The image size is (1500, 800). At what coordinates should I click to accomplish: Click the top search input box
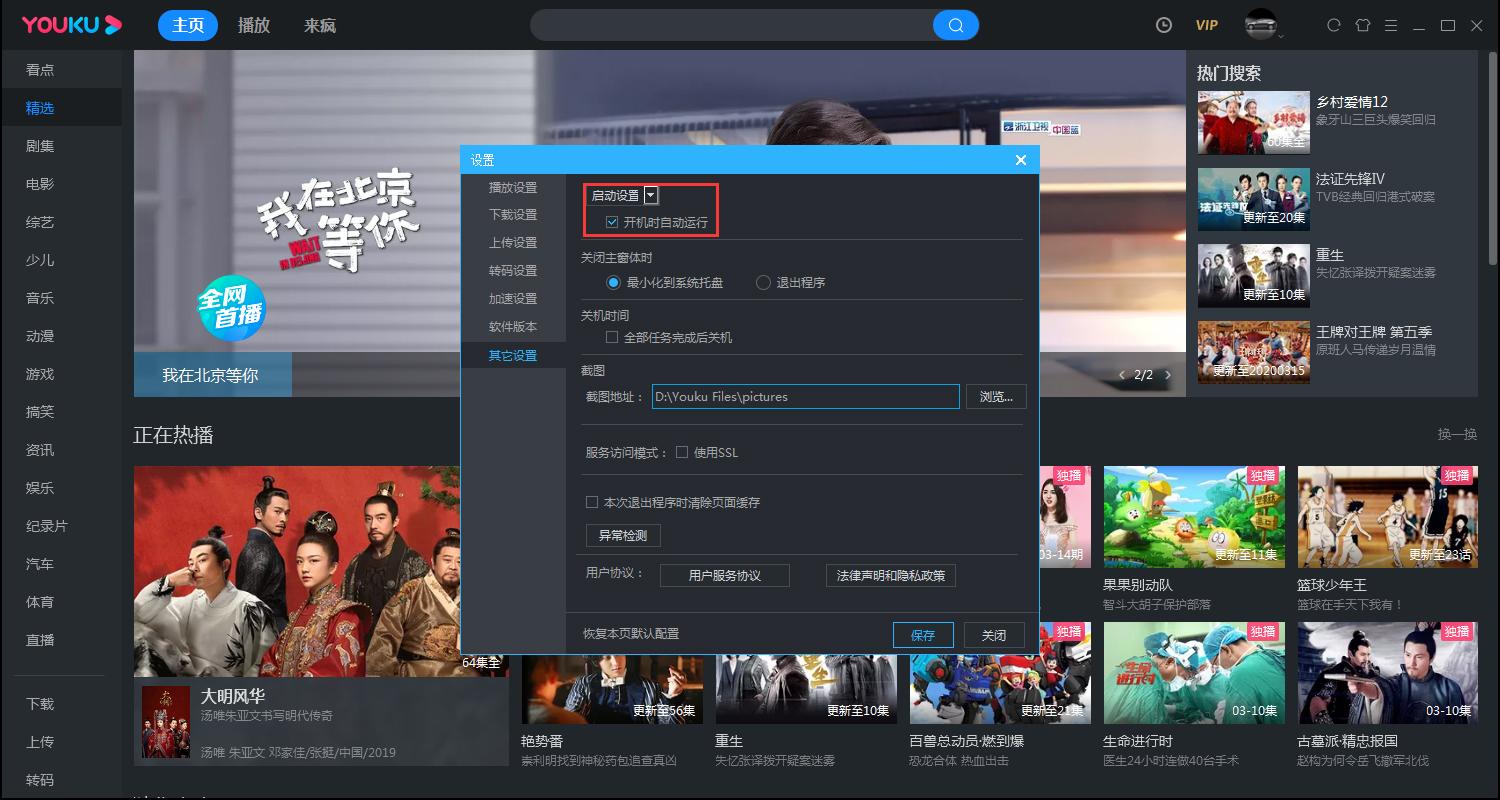[x=732, y=25]
